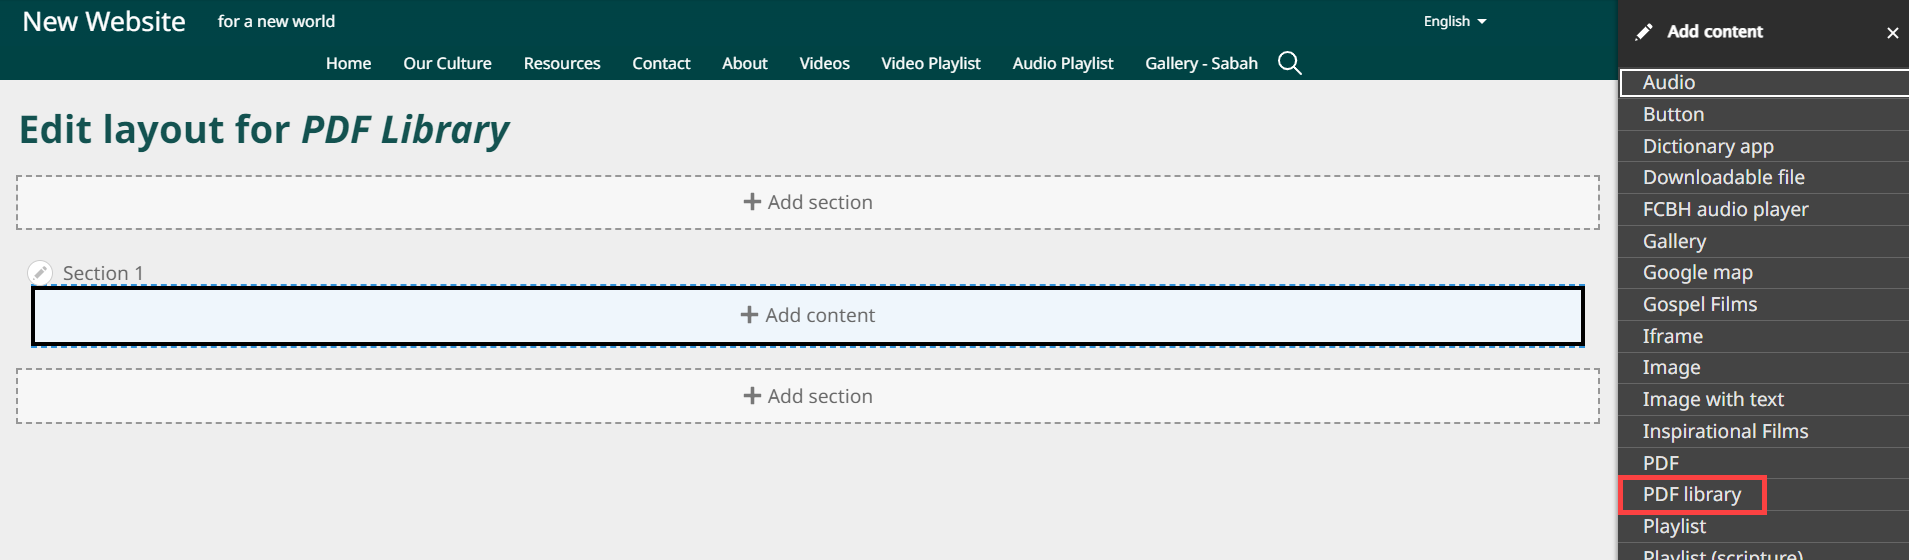
Task: Select FCBH audio player block
Action: [x=1764, y=209]
